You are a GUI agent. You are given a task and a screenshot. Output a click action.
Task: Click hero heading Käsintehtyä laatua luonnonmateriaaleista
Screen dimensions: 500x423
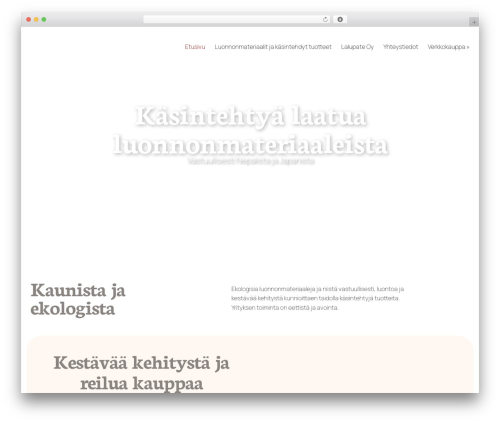tap(250, 130)
